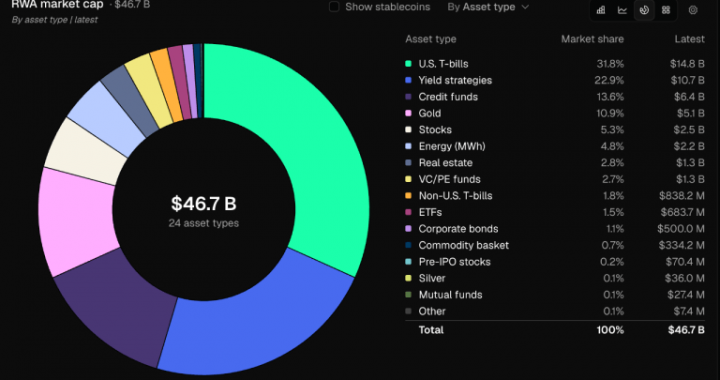The height and width of the screenshot is (380, 720).
Task: Select the Silver legend label
Action: 432,279
